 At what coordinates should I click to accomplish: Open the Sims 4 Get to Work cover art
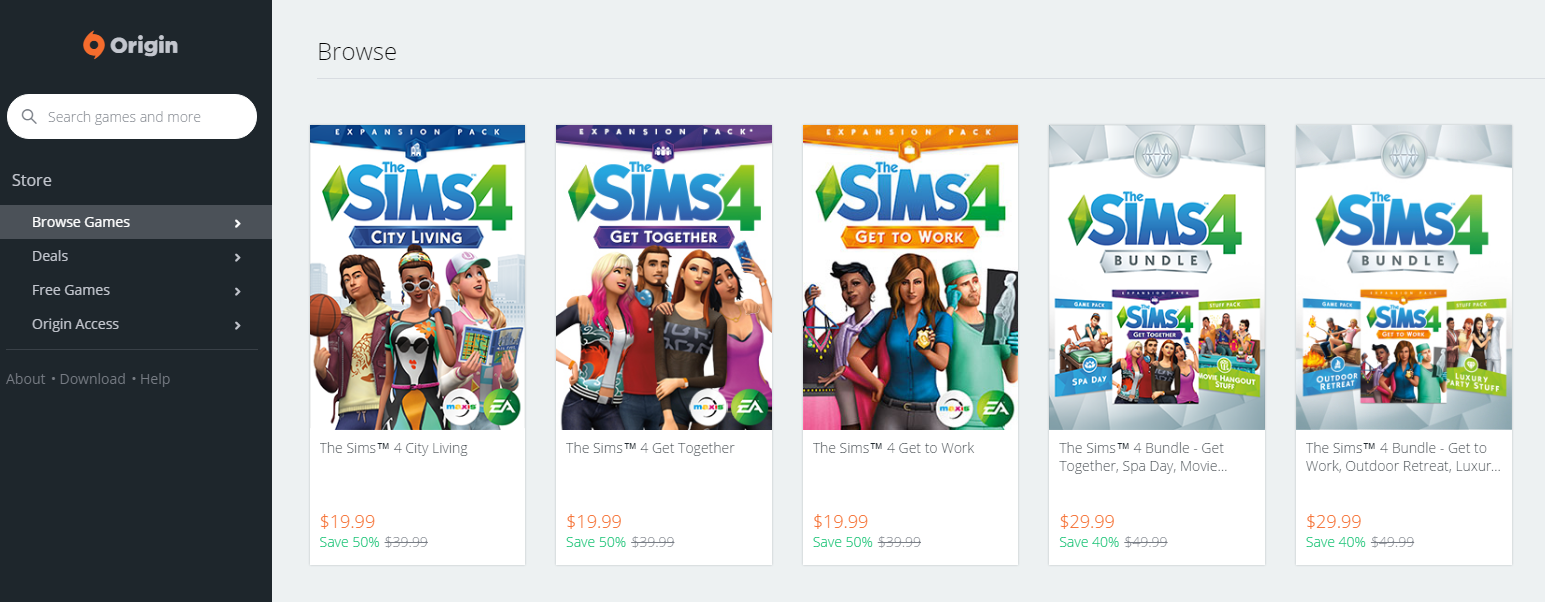[911, 277]
